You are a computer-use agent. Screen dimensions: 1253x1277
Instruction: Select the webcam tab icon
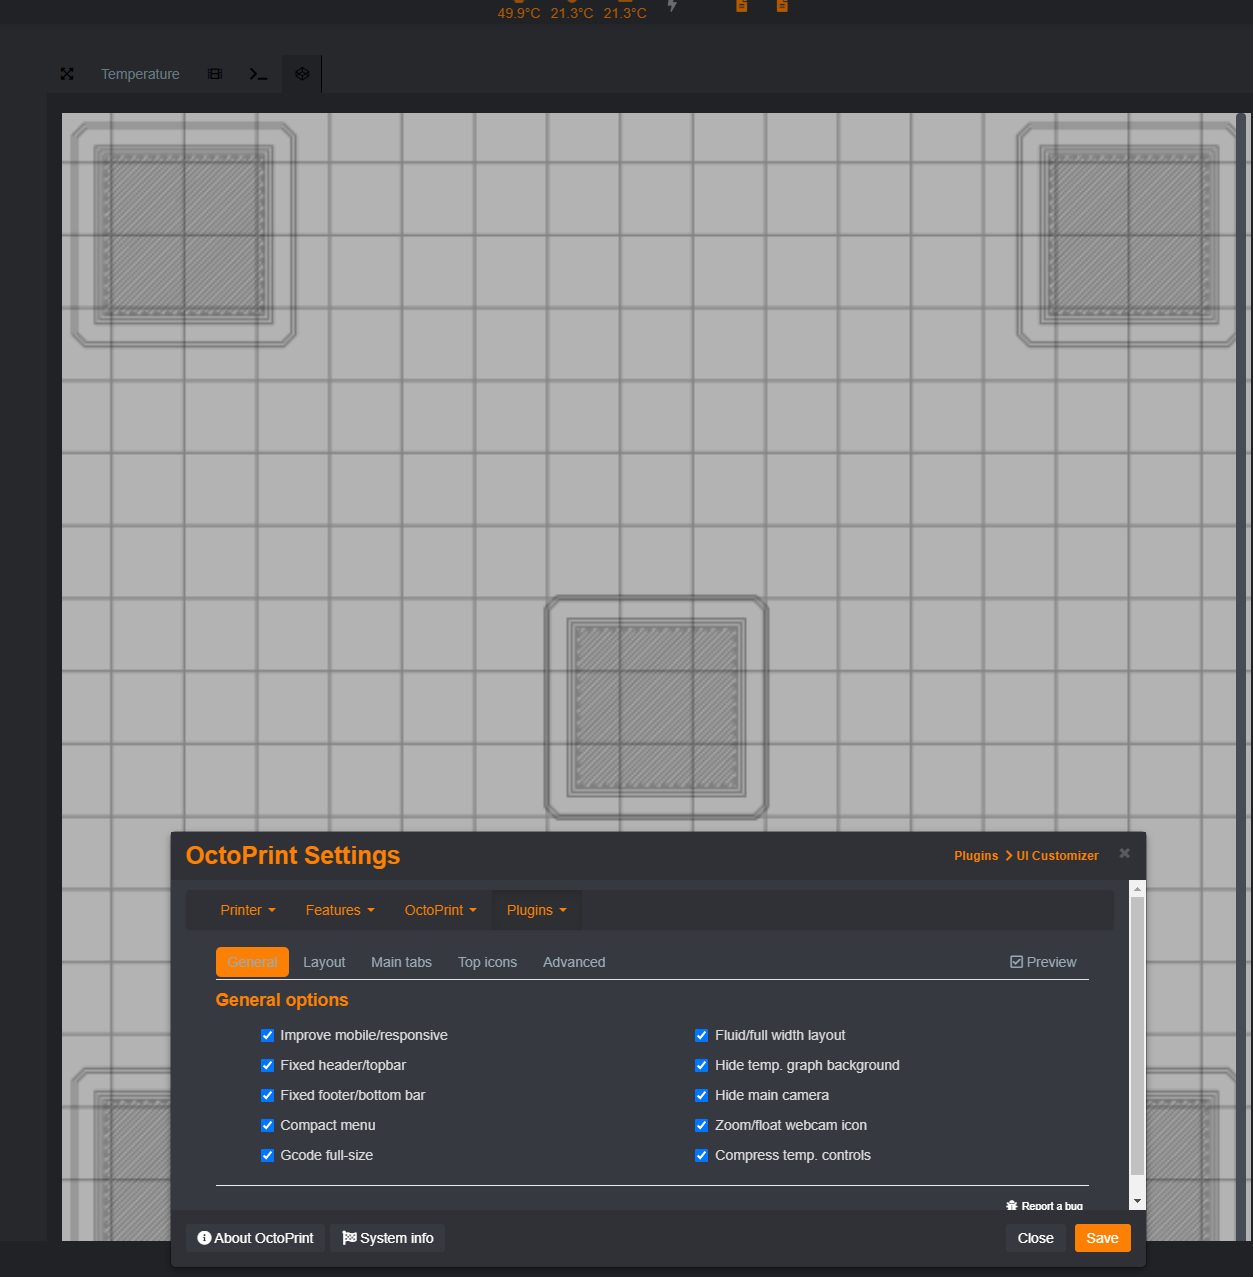tap(214, 73)
